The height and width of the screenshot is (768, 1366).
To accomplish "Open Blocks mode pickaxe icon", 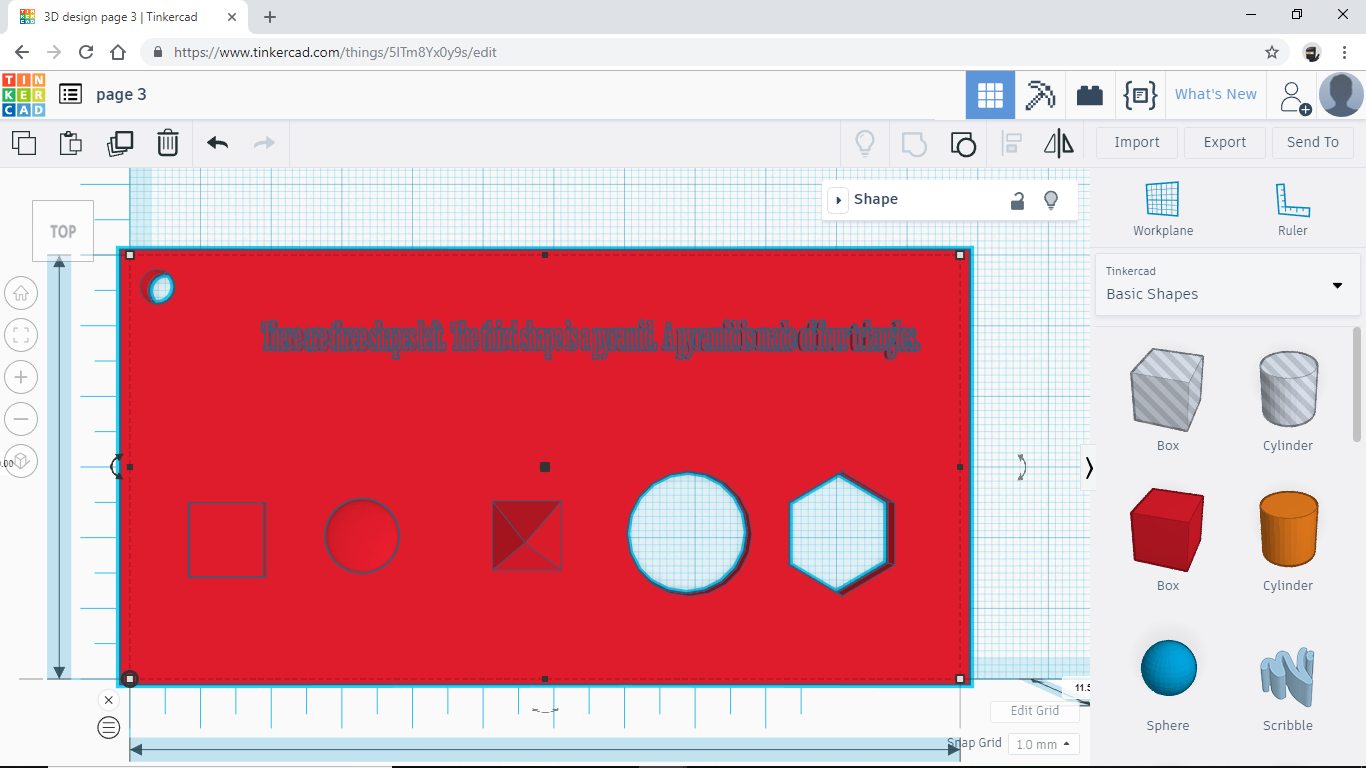I will 1040,95.
